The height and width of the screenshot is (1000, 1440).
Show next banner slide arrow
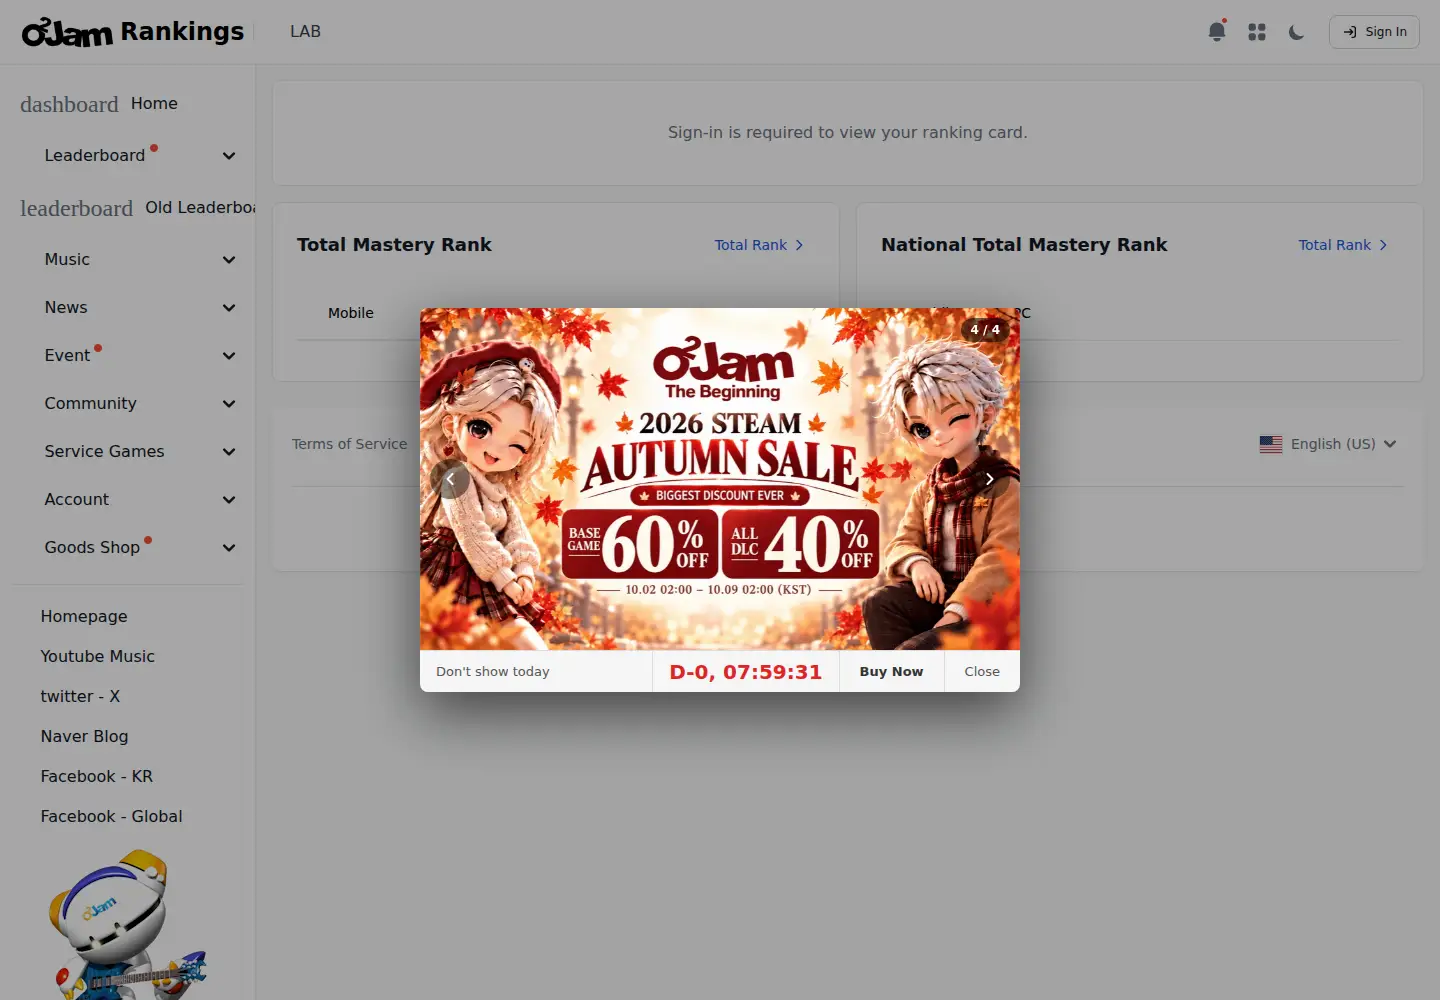[989, 479]
